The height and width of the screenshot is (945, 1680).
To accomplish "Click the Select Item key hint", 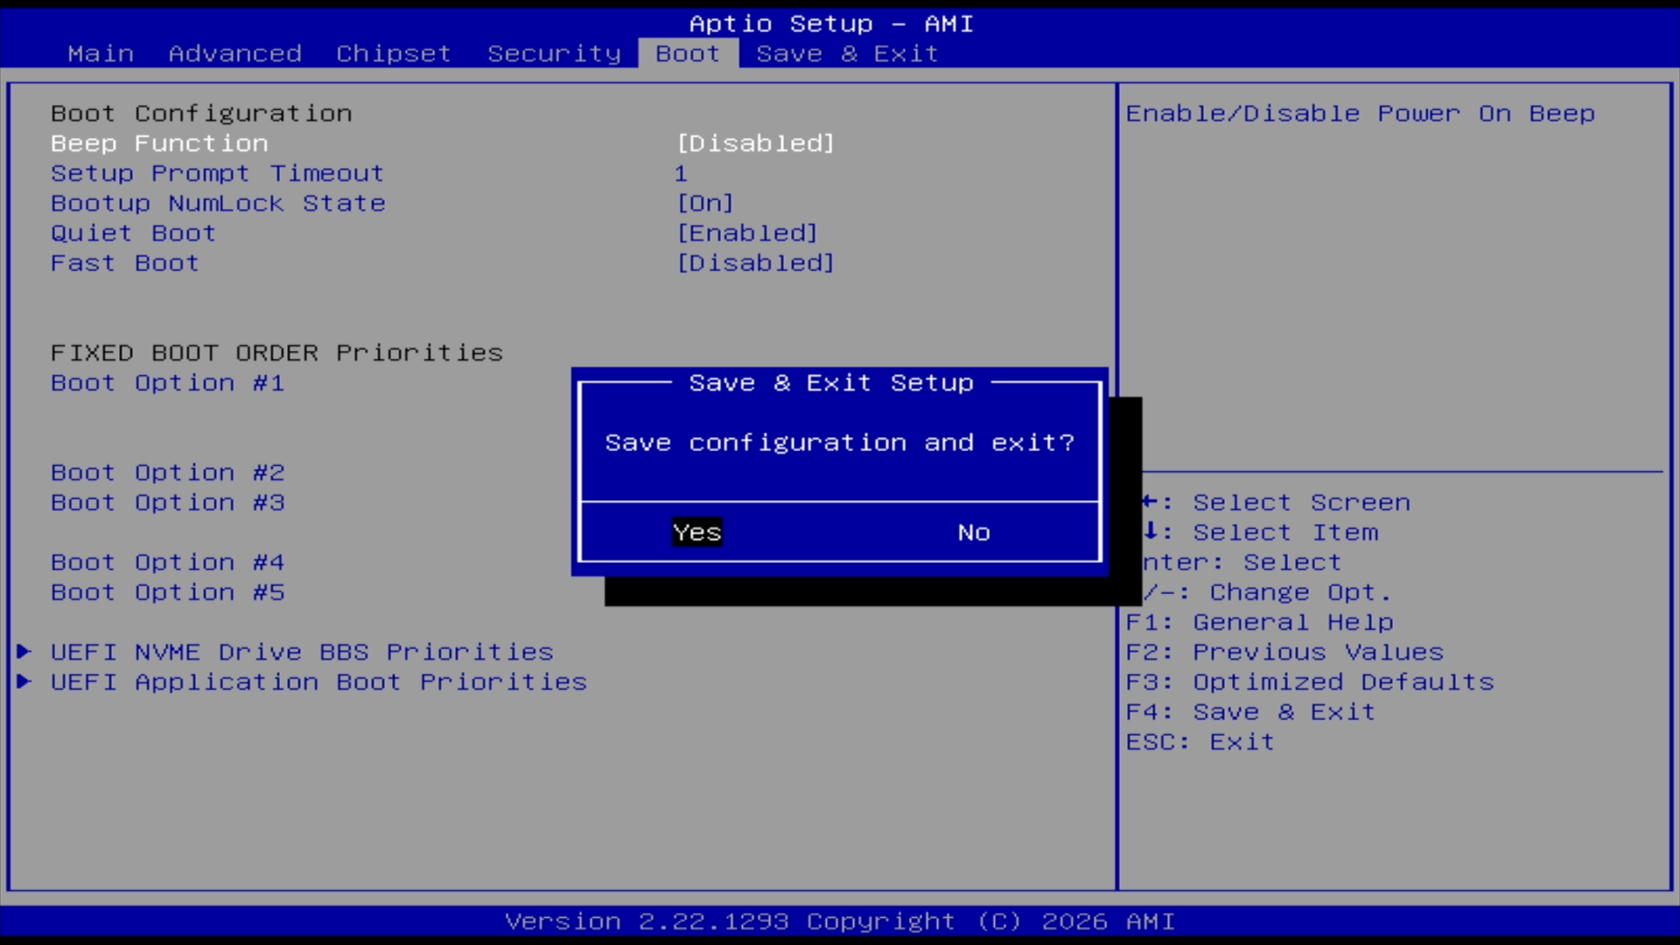I will 1261,533.
